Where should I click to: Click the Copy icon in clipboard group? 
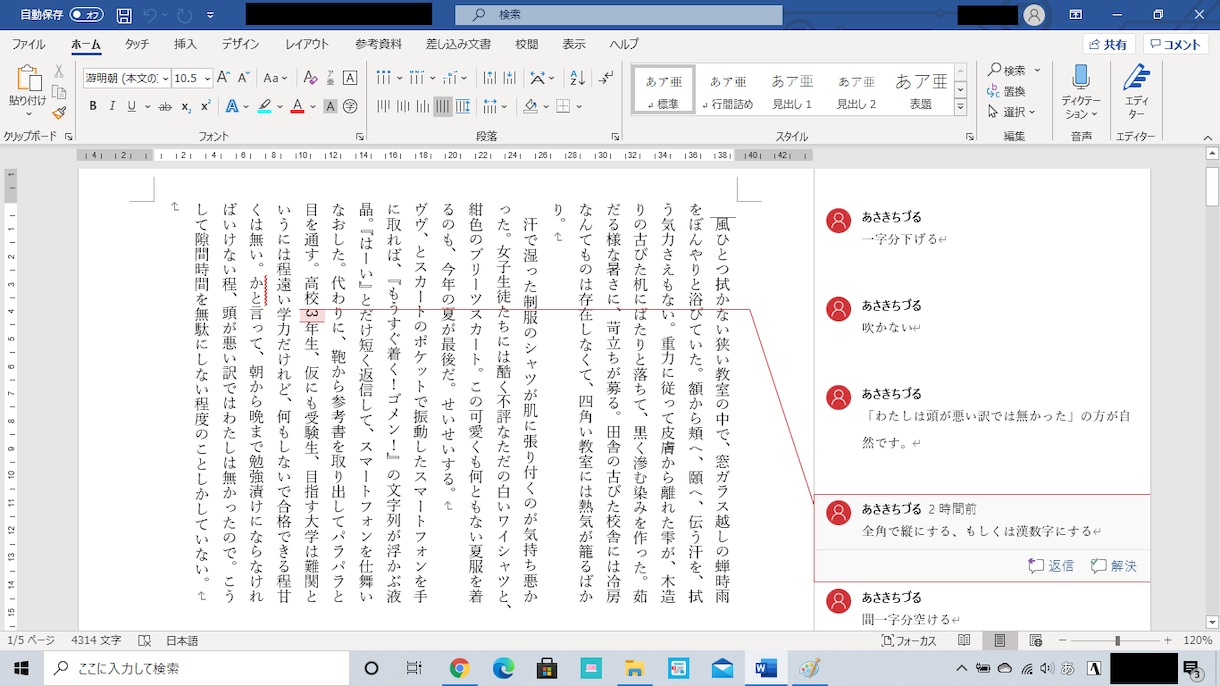(x=59, y=93)
